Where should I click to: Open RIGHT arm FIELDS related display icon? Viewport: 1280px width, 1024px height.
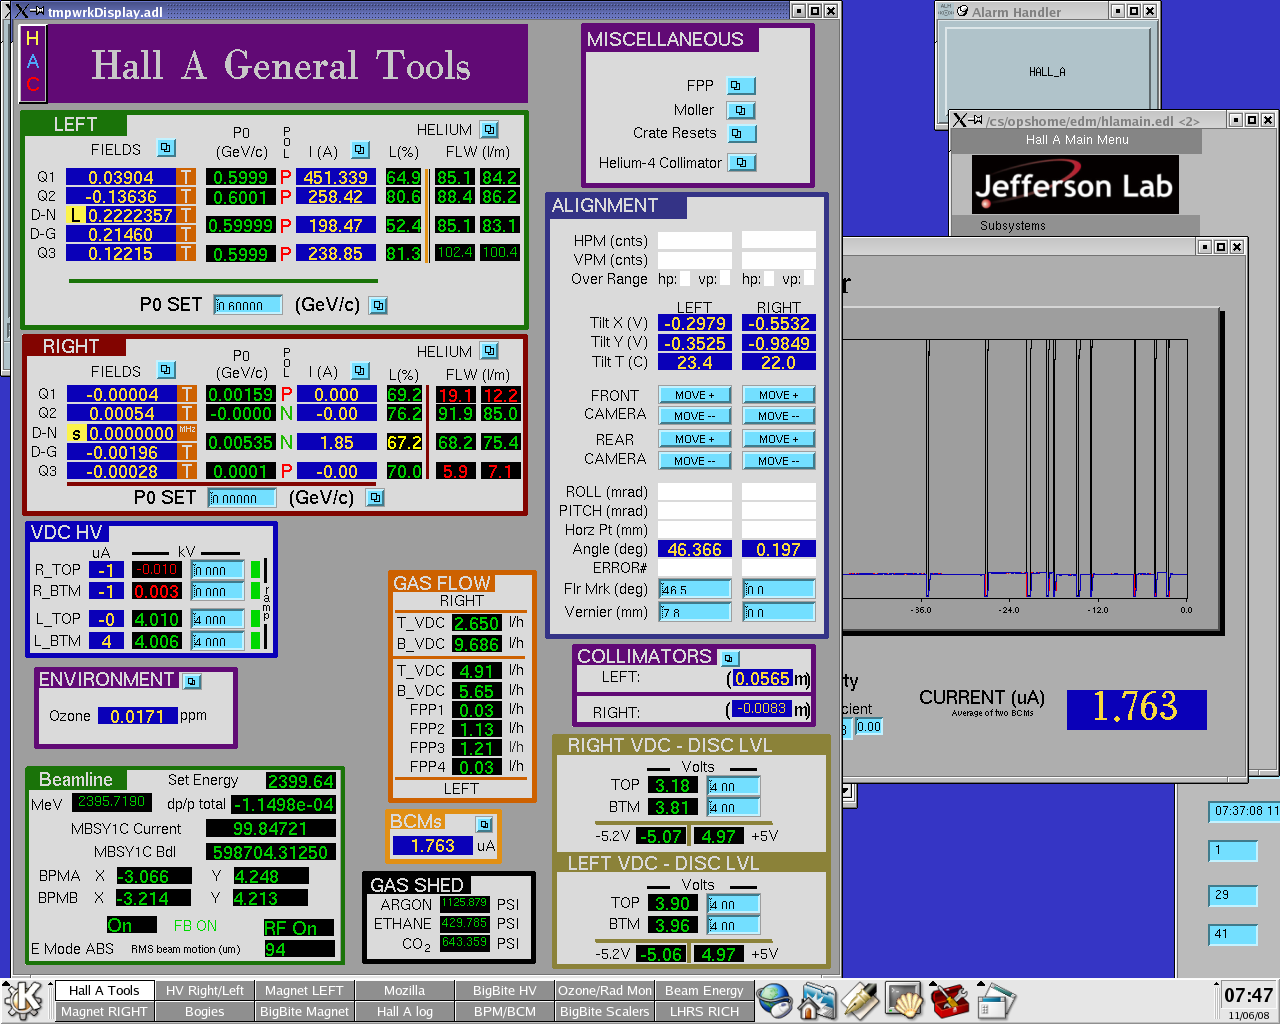pyautogui.click(x=166, y=370)
